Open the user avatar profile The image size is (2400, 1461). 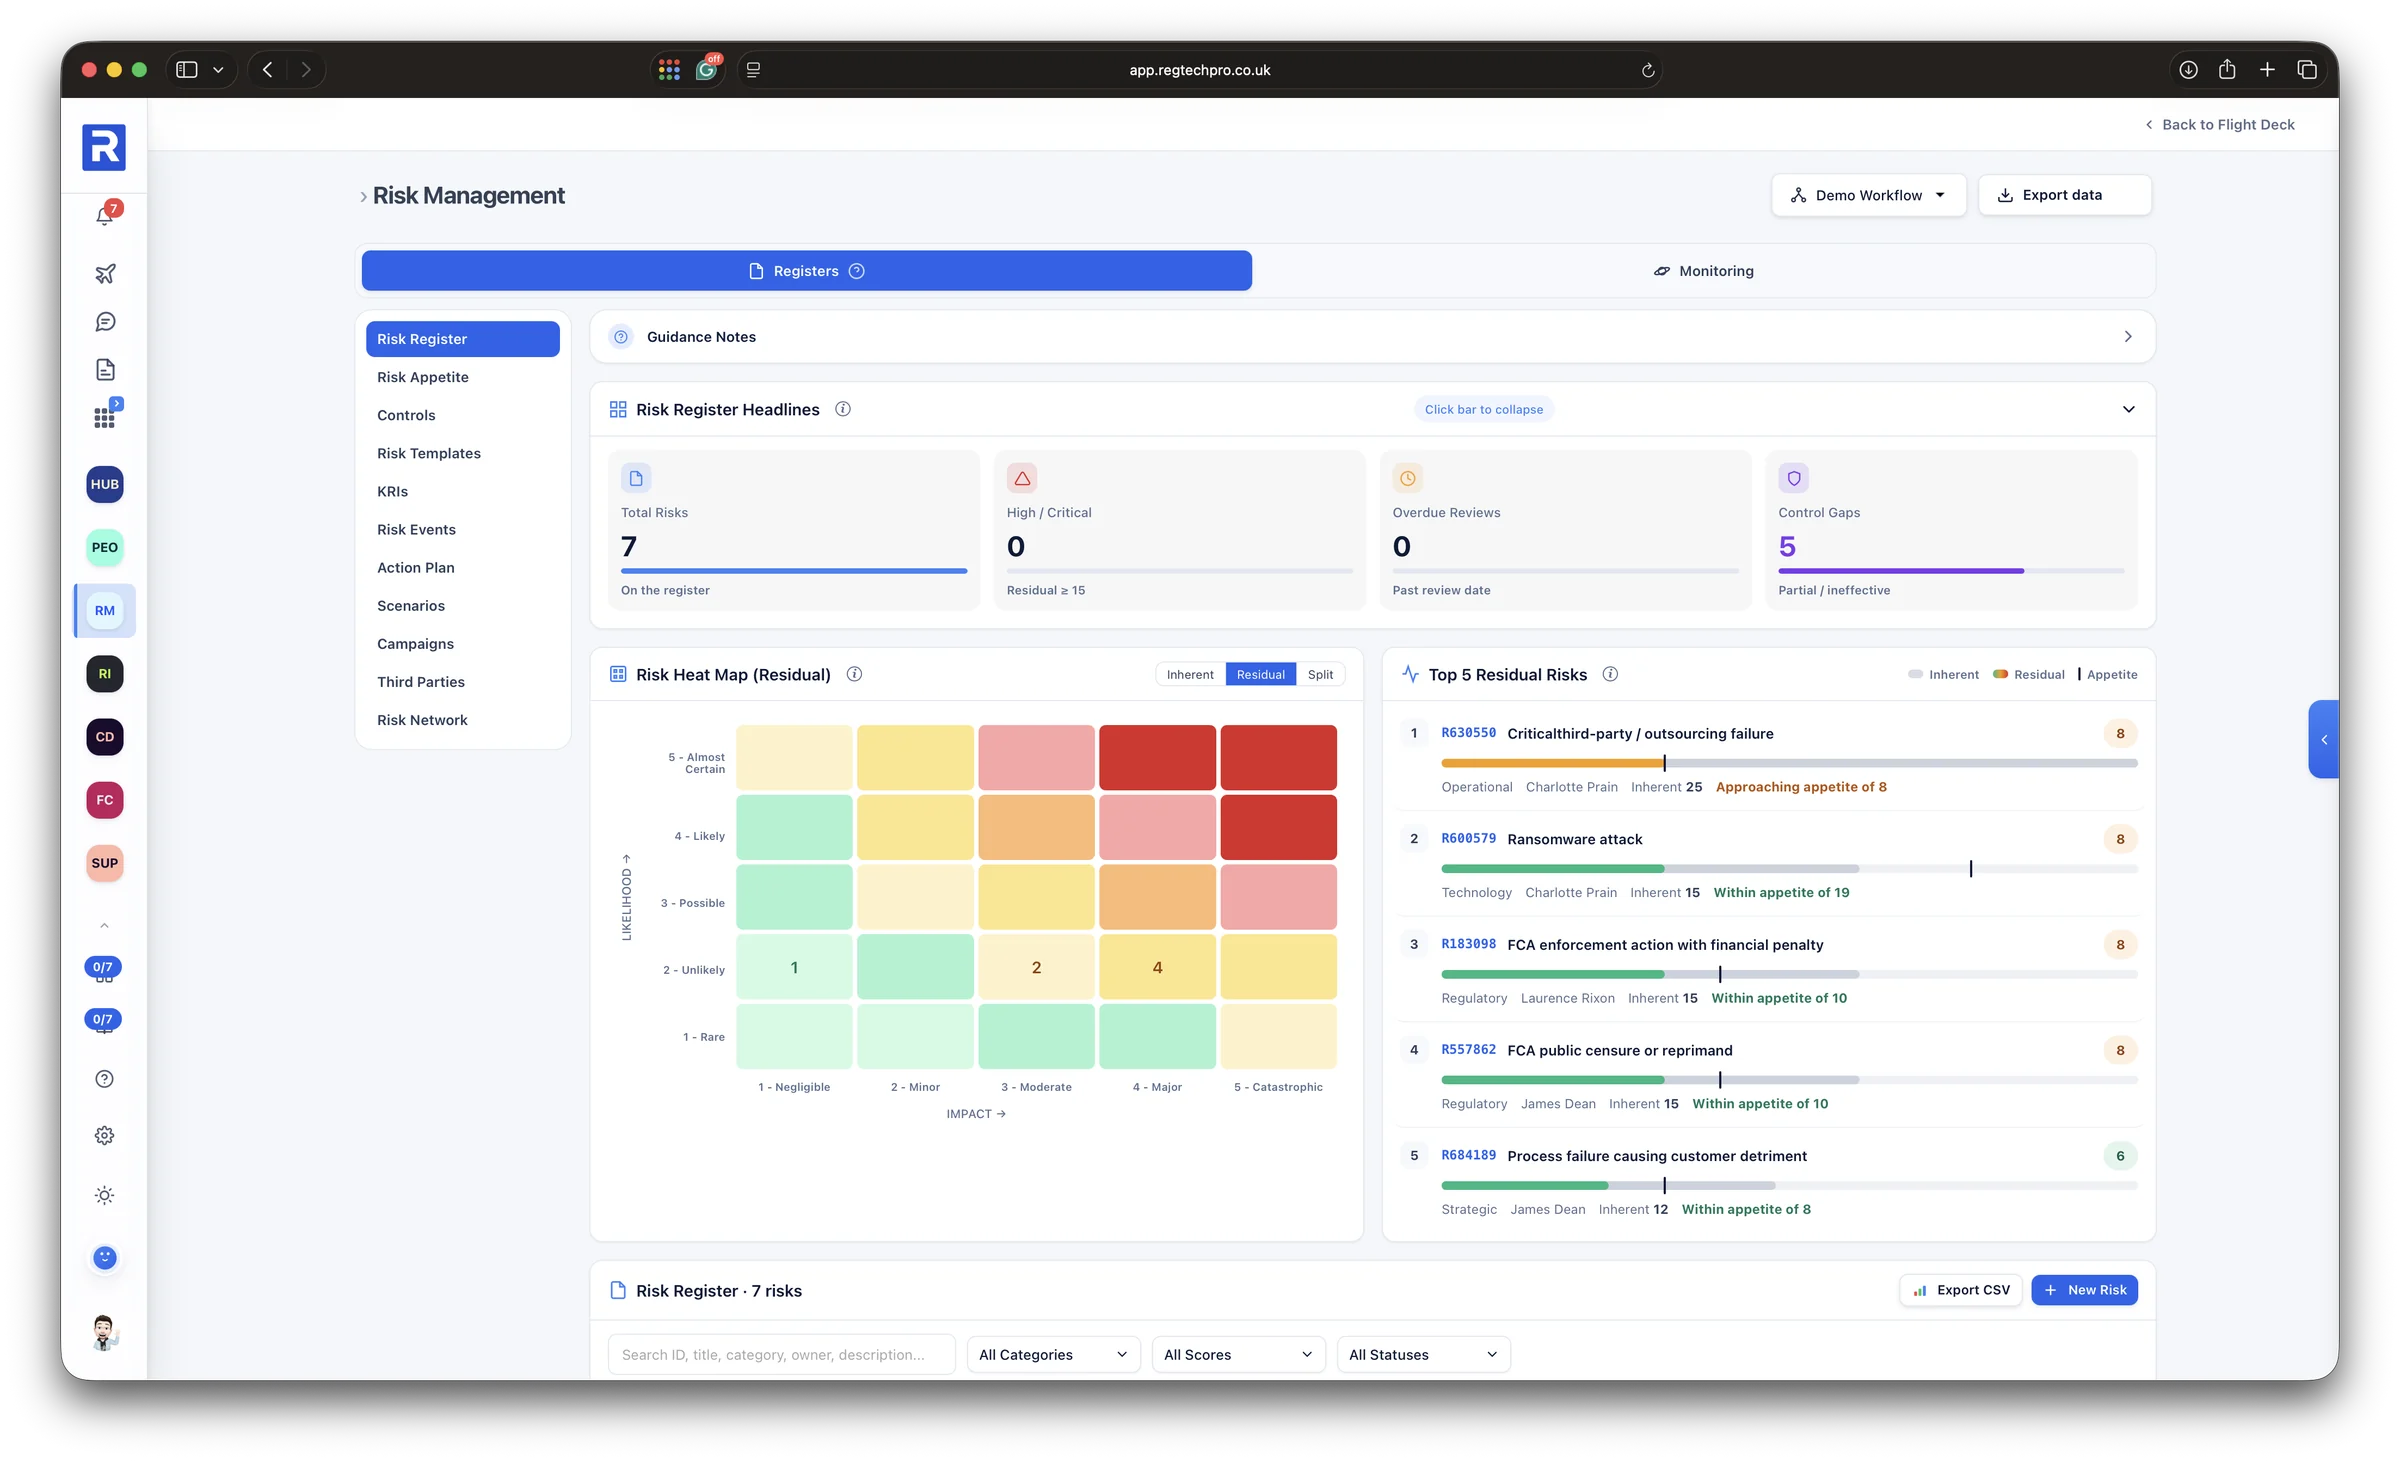pos(105,1334)
